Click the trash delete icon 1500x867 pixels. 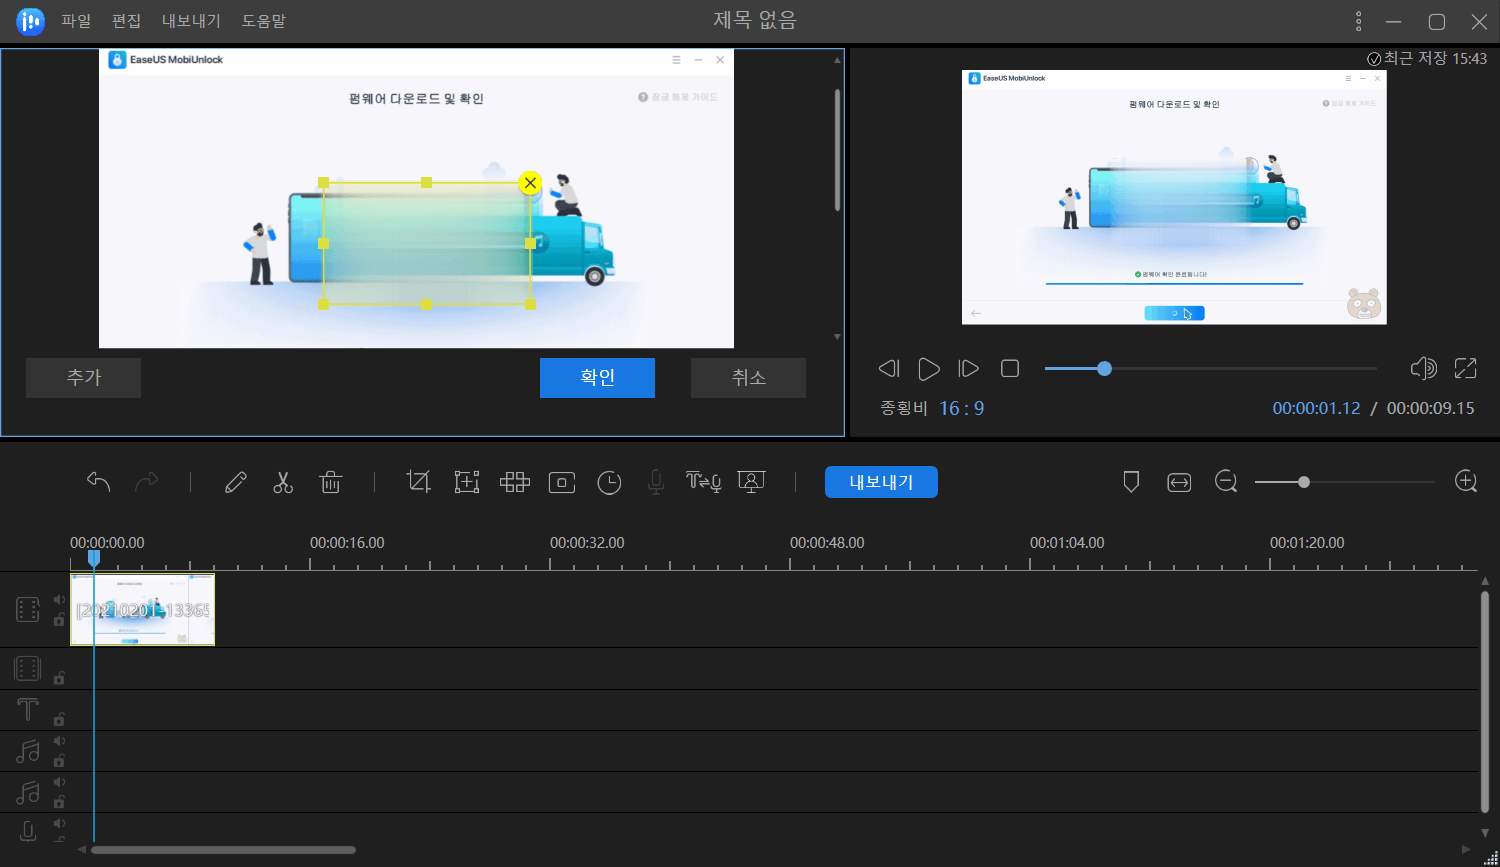click(x=330, y=482)
